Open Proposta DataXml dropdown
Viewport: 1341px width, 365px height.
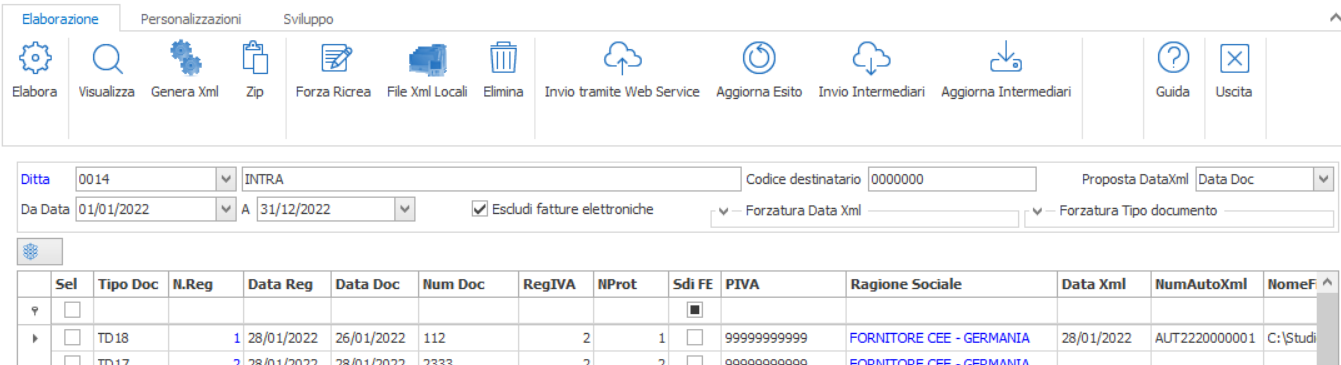point(1324,180)
